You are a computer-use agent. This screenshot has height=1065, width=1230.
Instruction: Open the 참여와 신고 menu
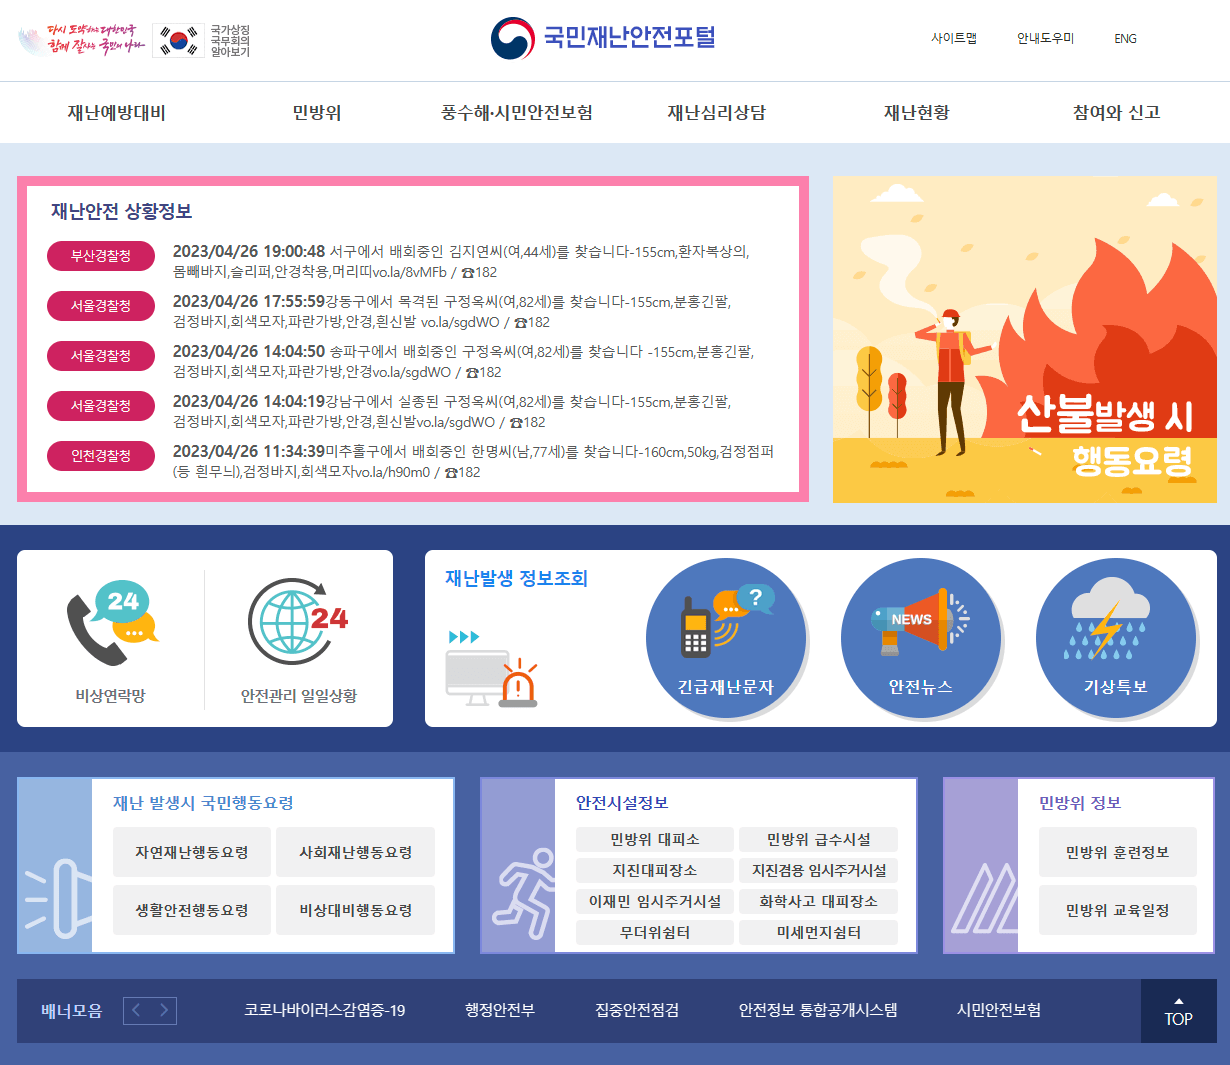click(1114, 112)
